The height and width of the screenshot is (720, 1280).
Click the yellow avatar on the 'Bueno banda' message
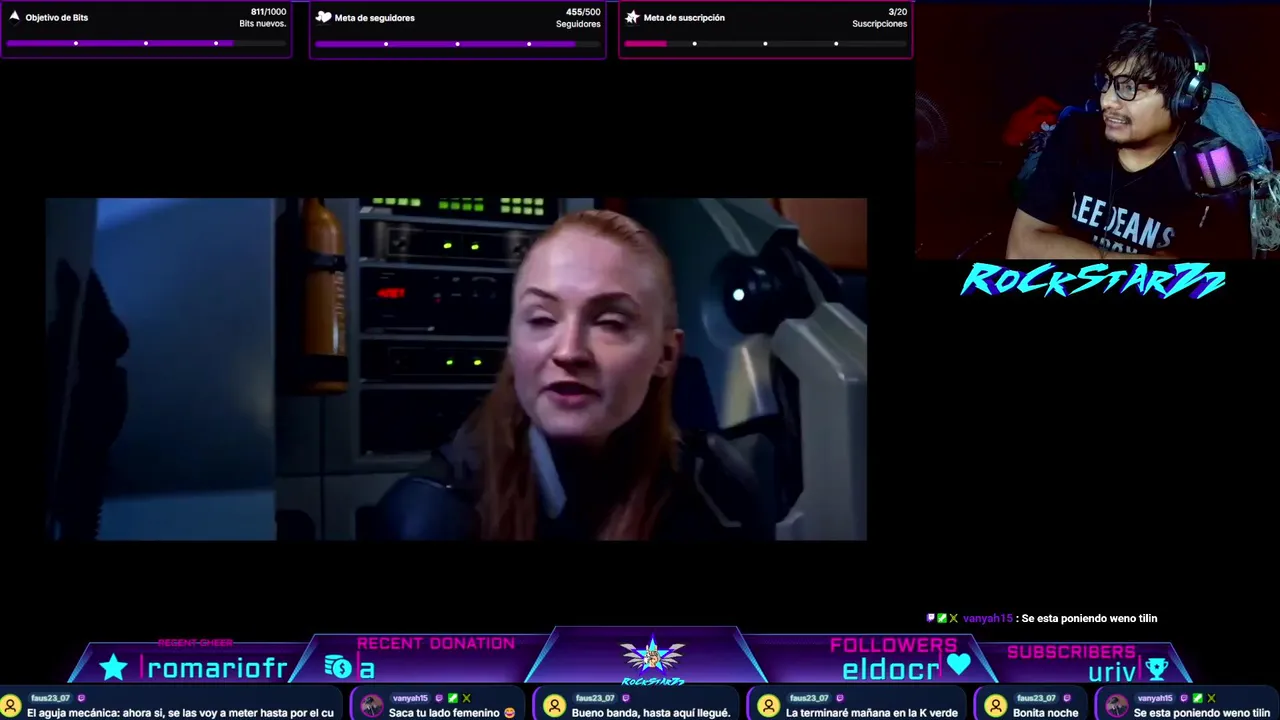click(x=554, y=706)
